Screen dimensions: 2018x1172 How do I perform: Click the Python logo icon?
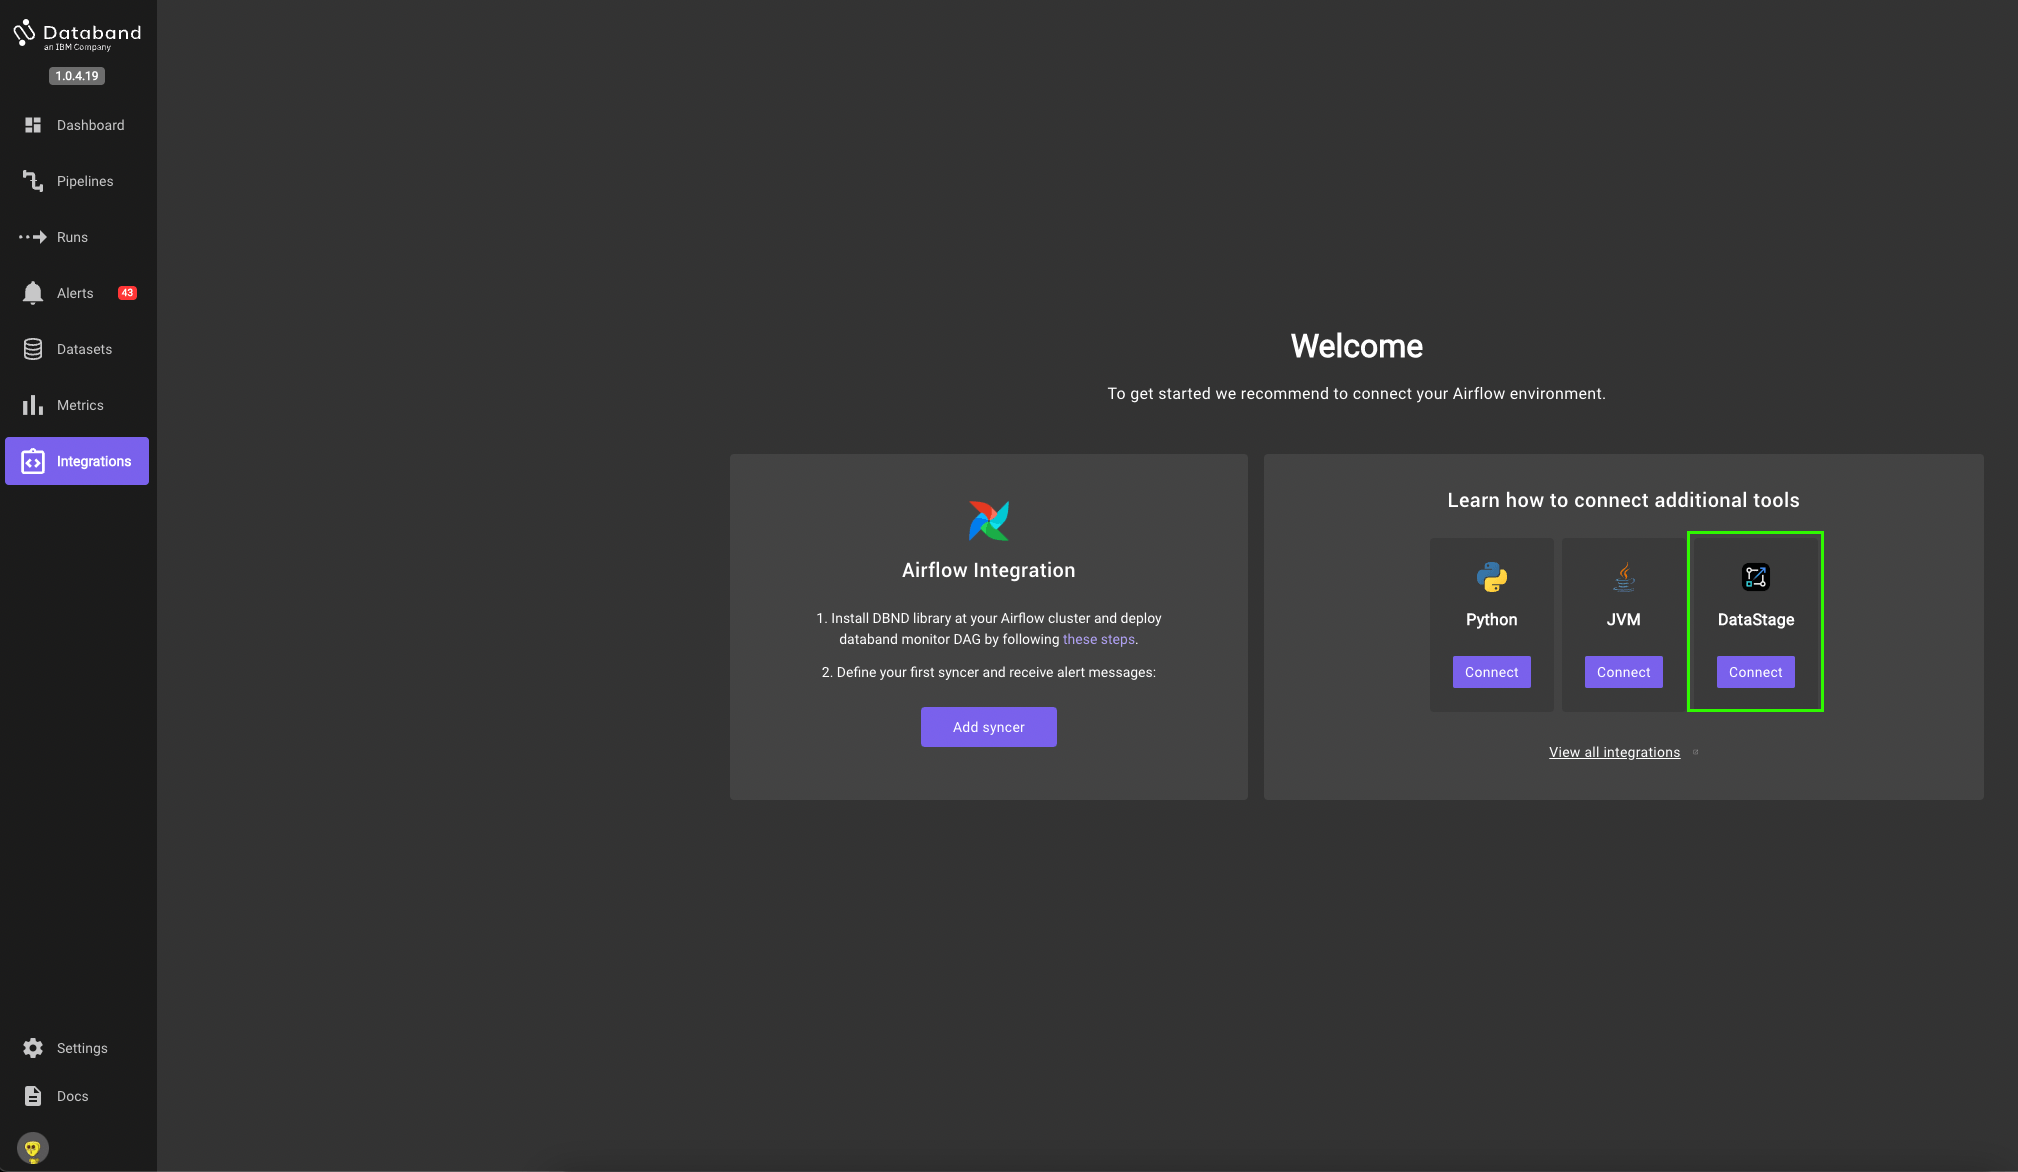[x=1491, y=577]
